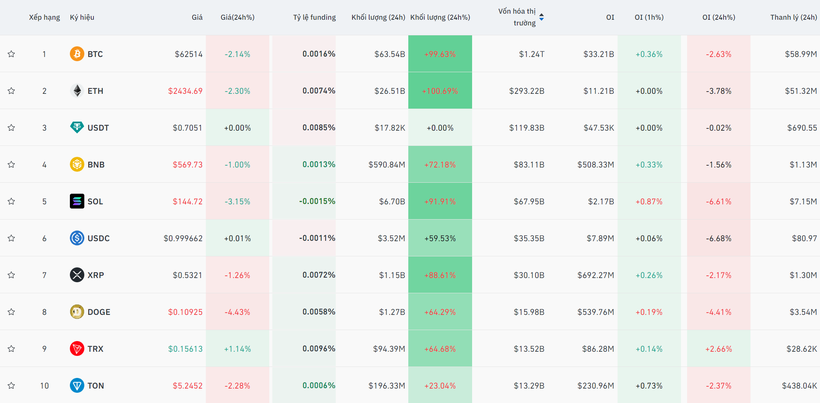This screenshot has width=820, height=403.
Task: Favorite BTC with its star toggle
Action: (x=12, y=54)
